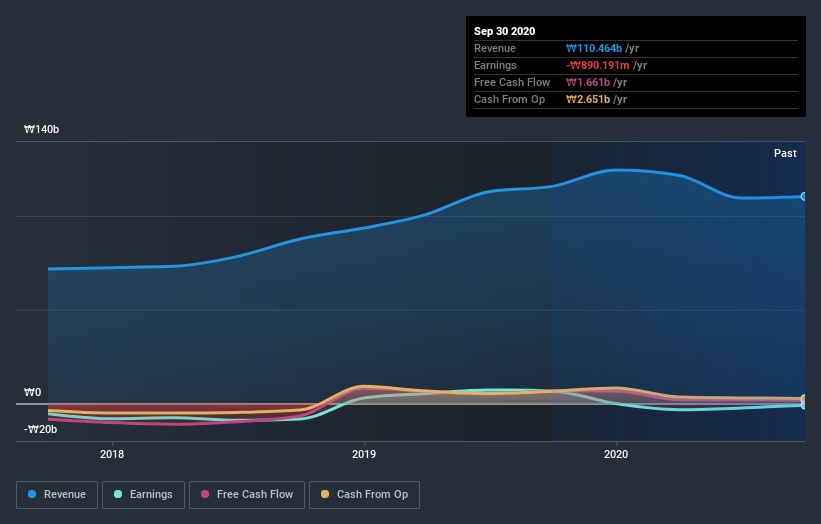Toggle the Cash From Op legend button
This screenshot has width=821, height=524.
[364, 495]
